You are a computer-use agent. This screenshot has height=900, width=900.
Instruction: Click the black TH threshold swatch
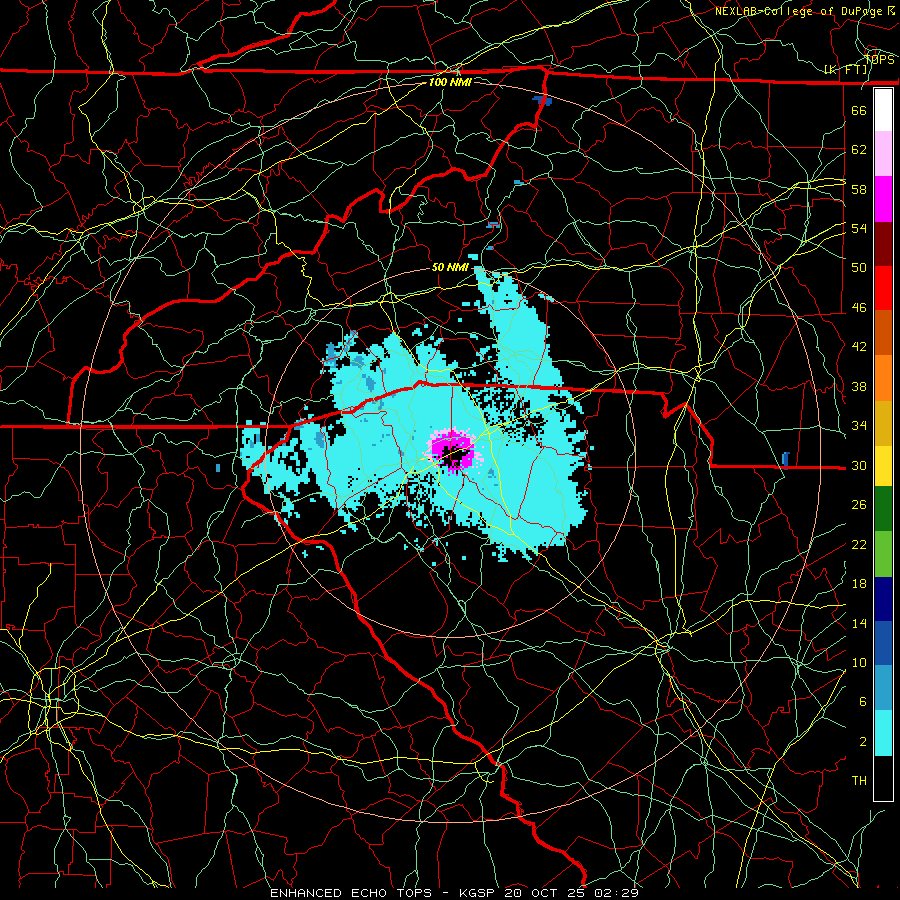pos(883,778)
